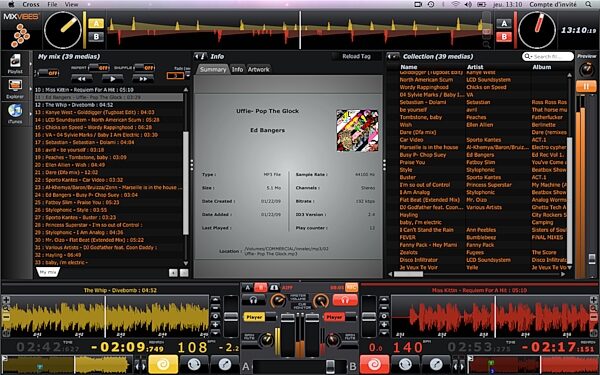Click deck B loop arrows button
Screen dimensions: 600x375
[405, 364]
